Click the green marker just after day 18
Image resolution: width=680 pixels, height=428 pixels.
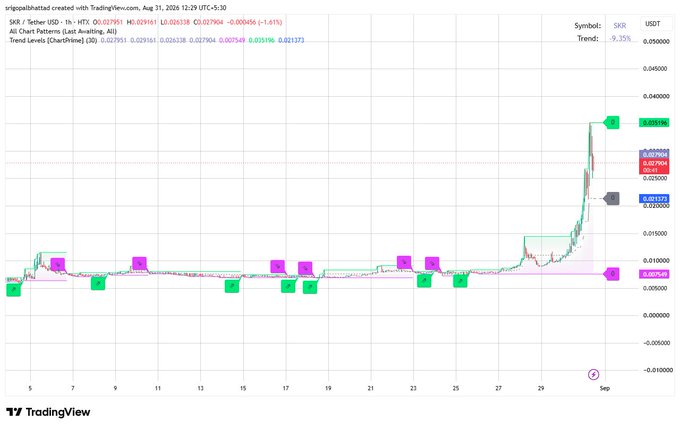coord(310,287)
